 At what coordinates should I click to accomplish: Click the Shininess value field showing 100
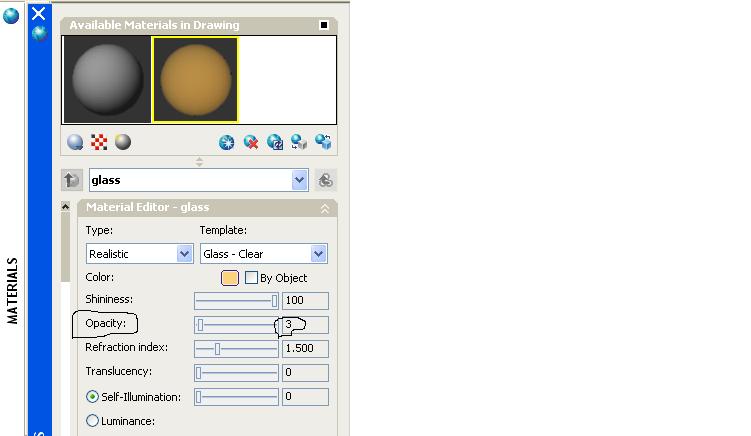305,301
